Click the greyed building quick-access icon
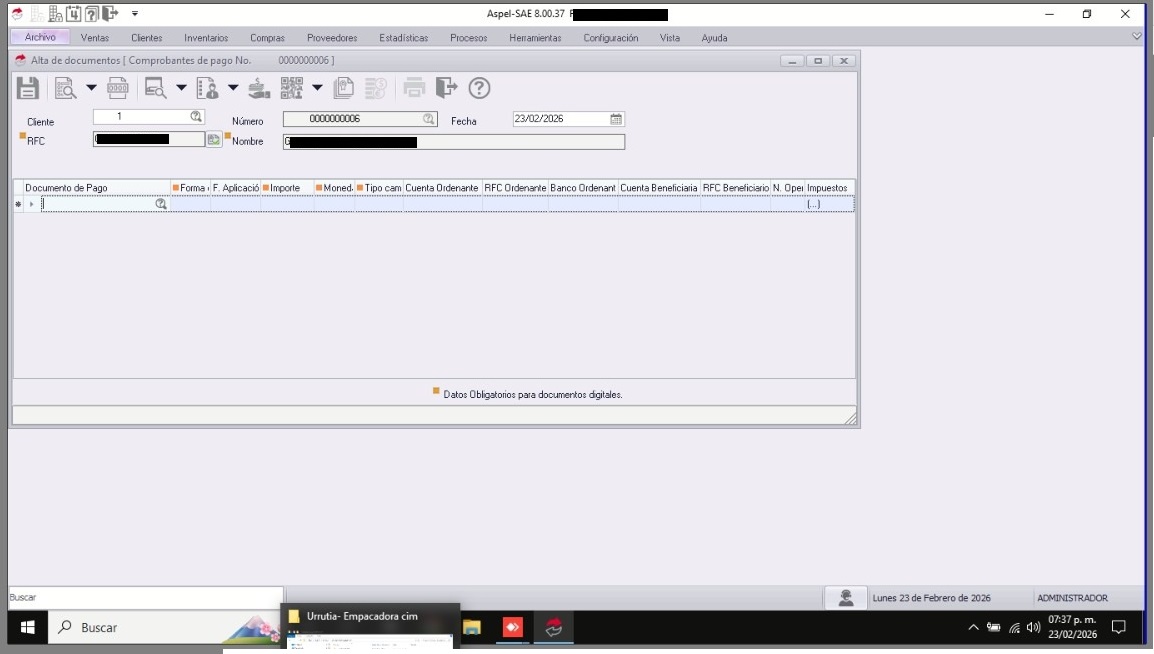 click(x=38, y=13)
